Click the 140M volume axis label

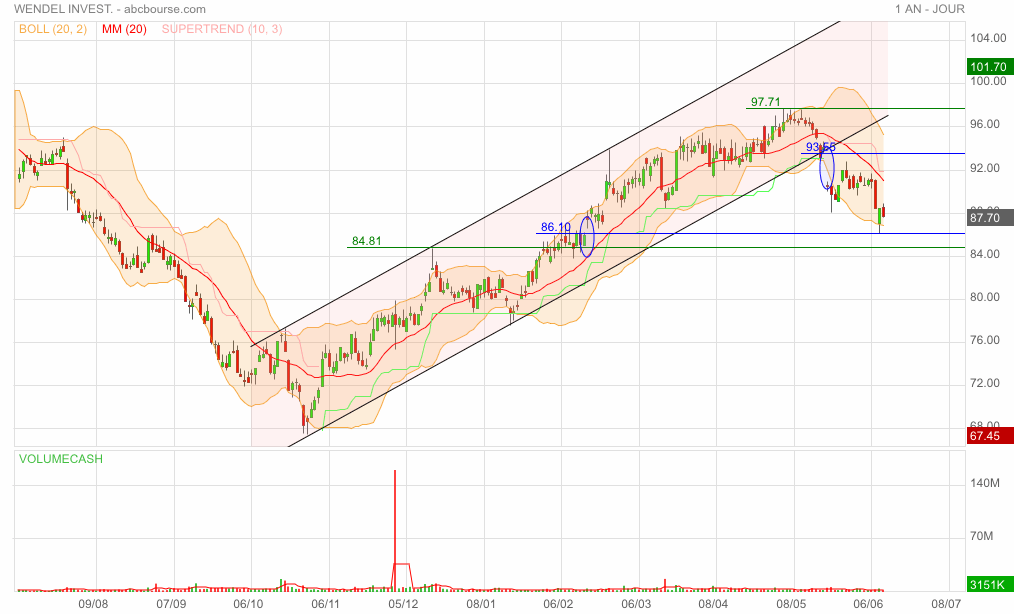(x=985, y=483)
